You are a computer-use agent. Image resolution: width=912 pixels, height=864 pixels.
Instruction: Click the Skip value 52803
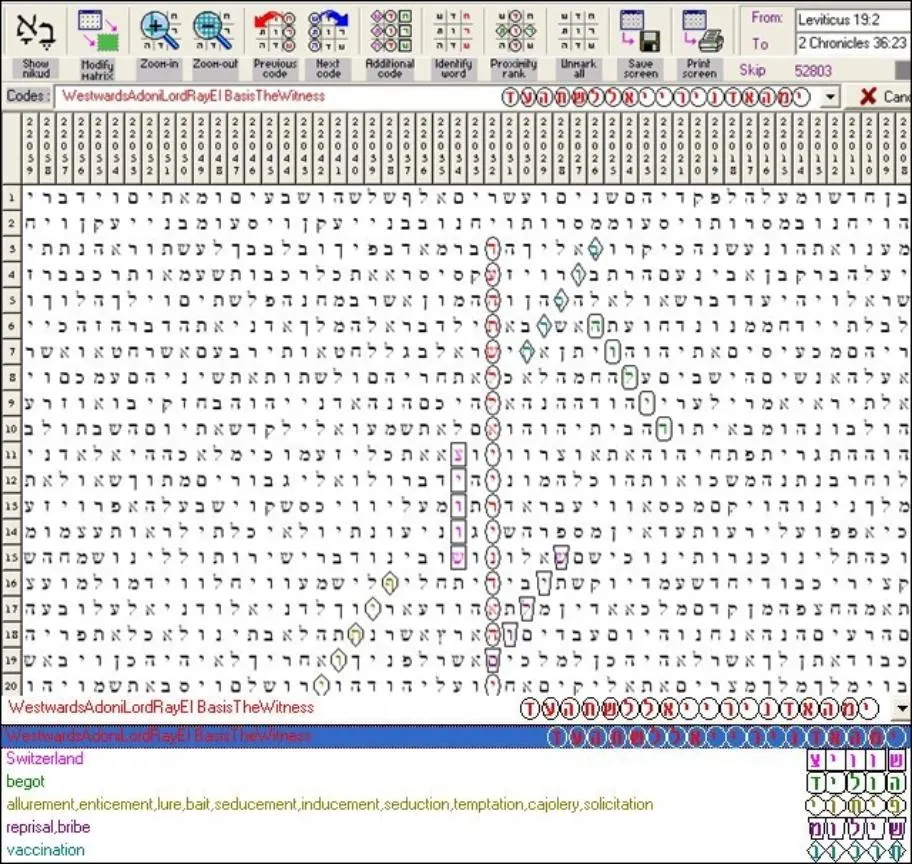click(x=813, y=71)
